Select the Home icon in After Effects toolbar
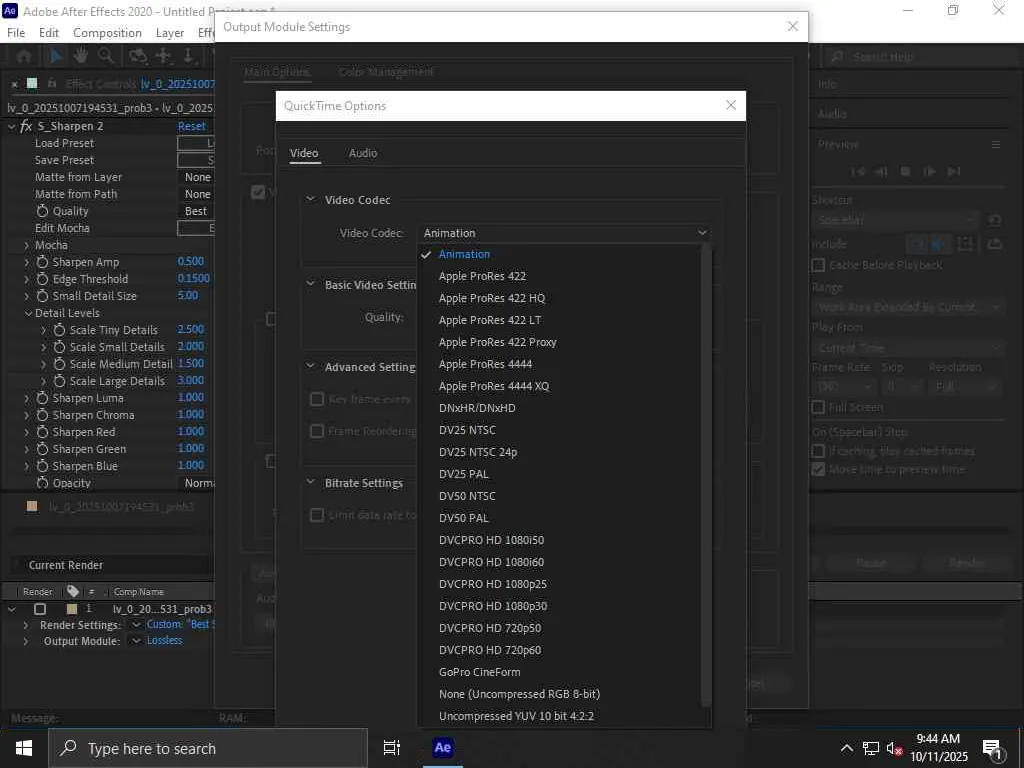Image resolution: width=1024 pixels, height=768 pixels. point(24,56)
